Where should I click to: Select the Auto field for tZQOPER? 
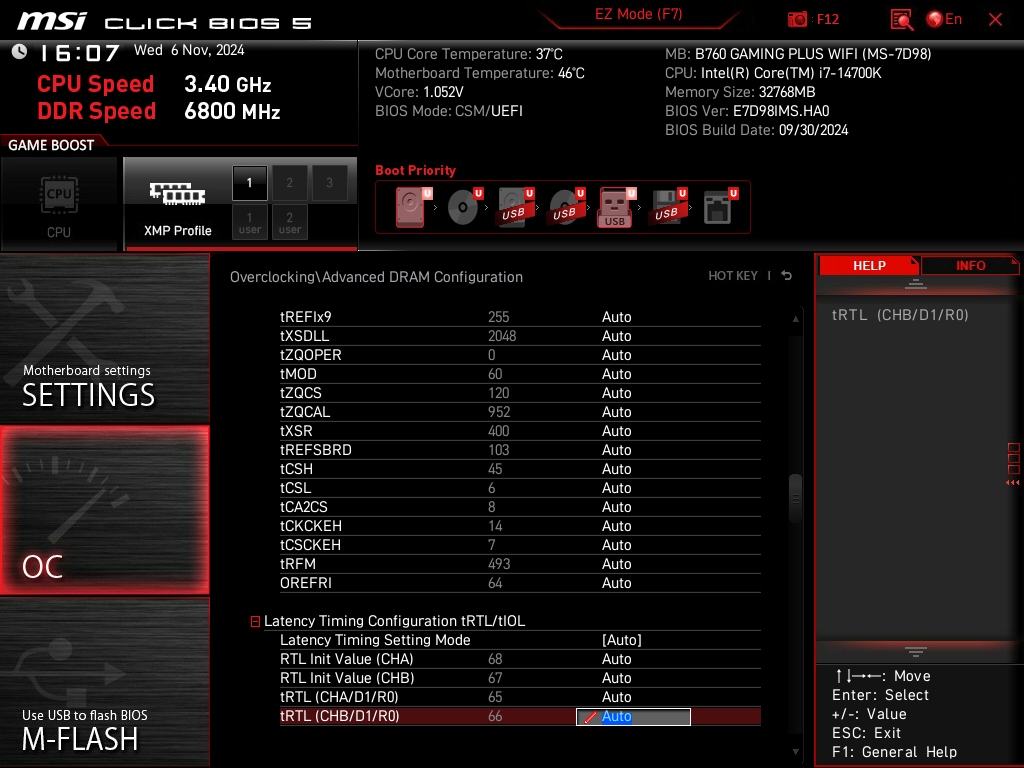[x=616, y=355]
